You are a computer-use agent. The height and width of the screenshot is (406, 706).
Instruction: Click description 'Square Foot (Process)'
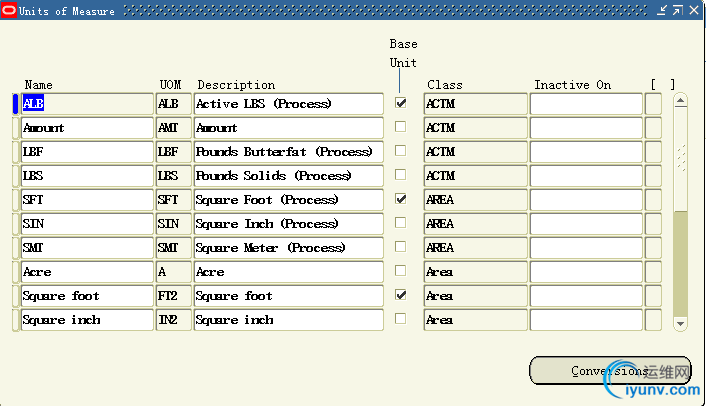pyautogui.click(x=289, y=200)
